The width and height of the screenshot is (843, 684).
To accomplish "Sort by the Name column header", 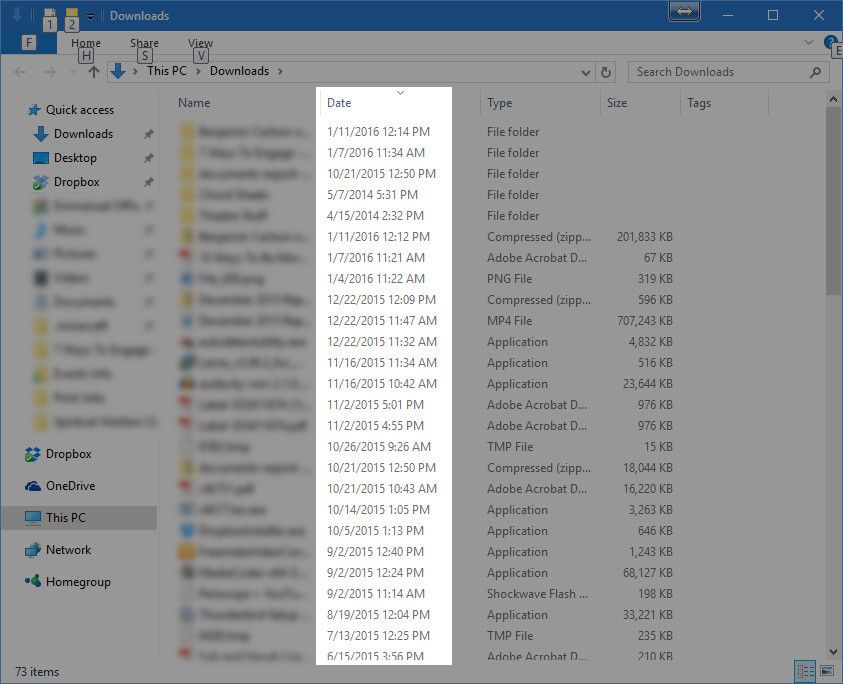I will click(194, 103).
